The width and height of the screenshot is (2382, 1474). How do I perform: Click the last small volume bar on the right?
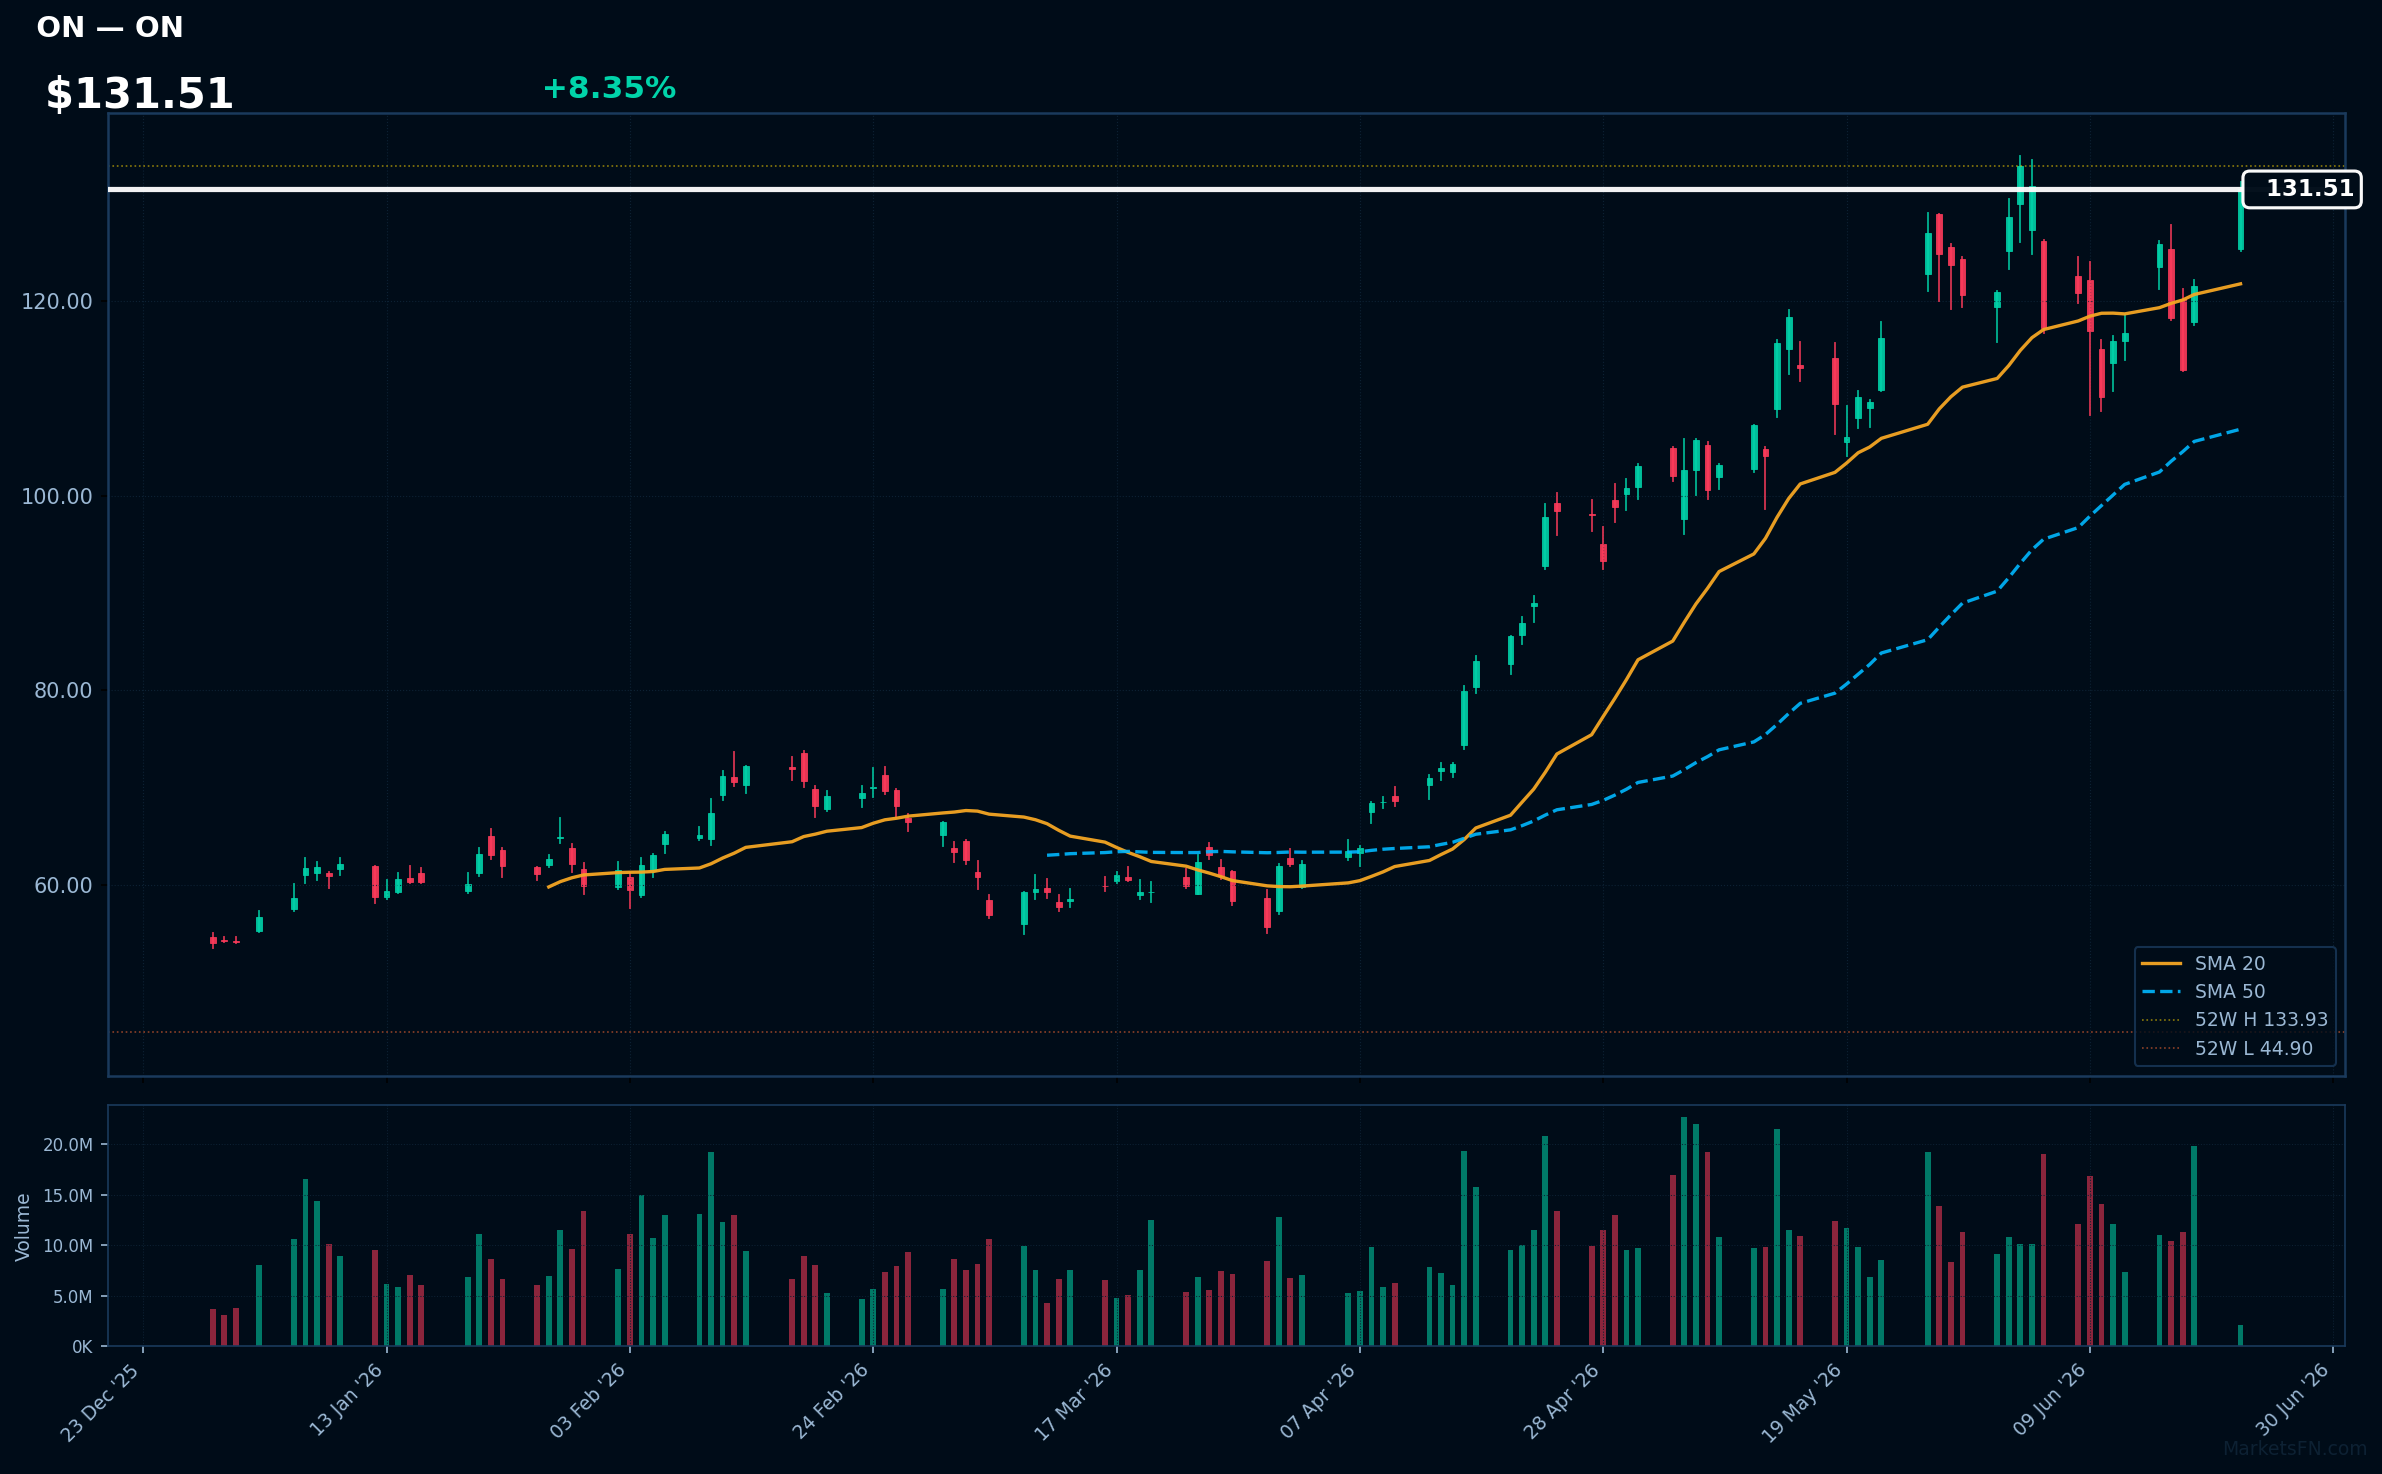point(2240,1335)
